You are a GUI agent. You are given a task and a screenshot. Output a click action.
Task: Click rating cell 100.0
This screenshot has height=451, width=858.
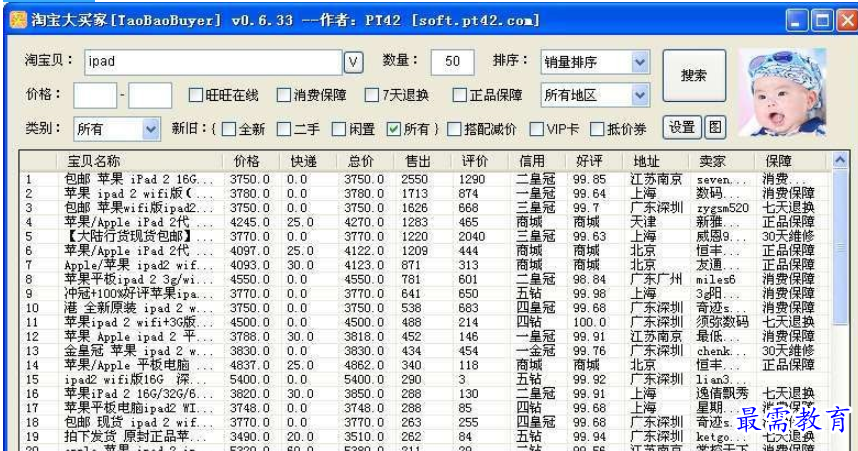point(589,322)
